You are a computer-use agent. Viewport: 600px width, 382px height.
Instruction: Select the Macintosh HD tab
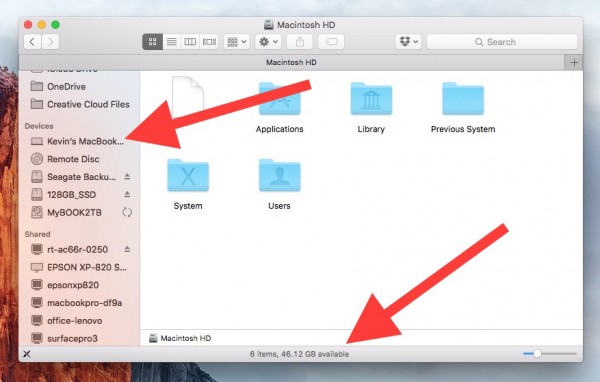point(291,62)
